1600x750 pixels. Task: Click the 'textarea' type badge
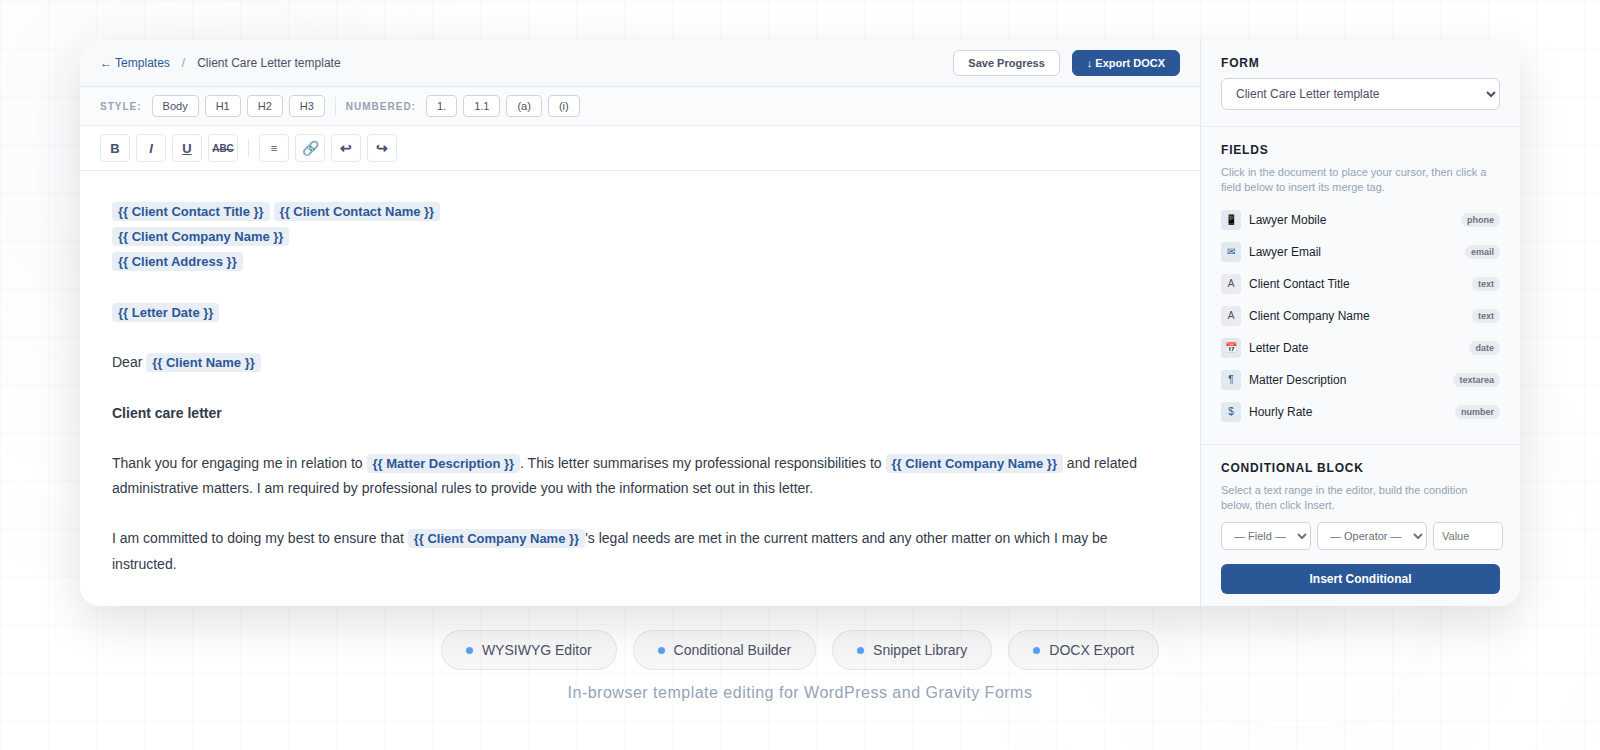pyautogui.click(x=1476, y=380)
